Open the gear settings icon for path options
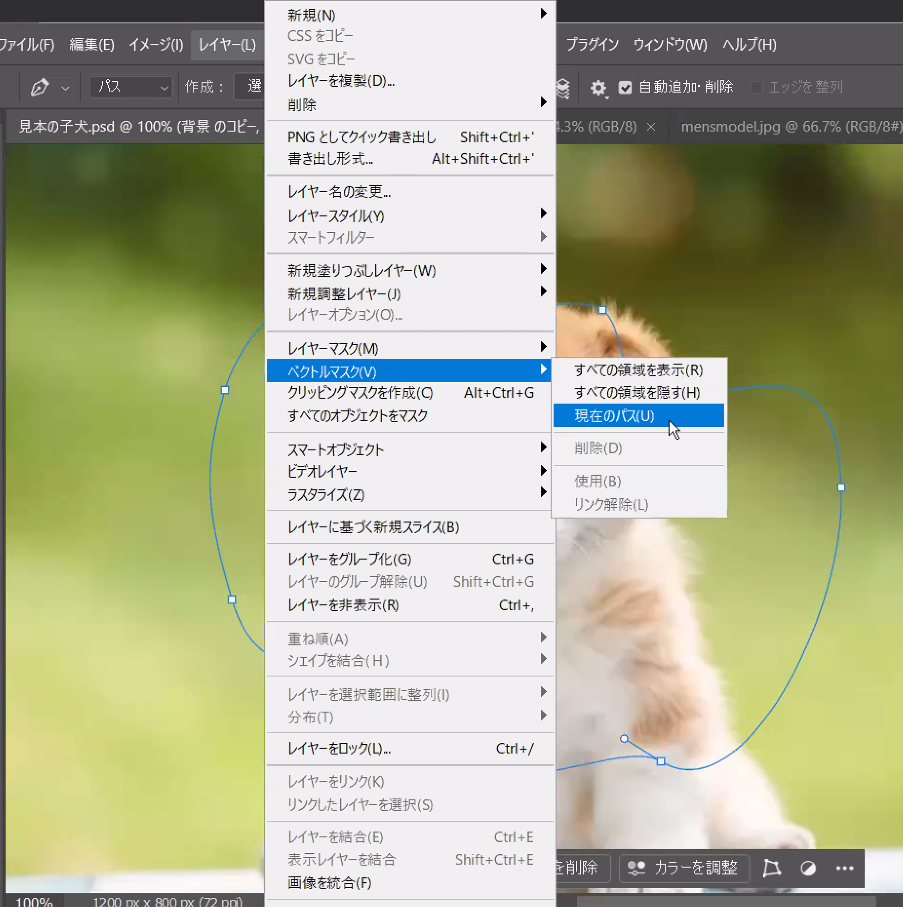Image resolution: width=903 pixels, height=907 pixels. click(x=598, y=88)
